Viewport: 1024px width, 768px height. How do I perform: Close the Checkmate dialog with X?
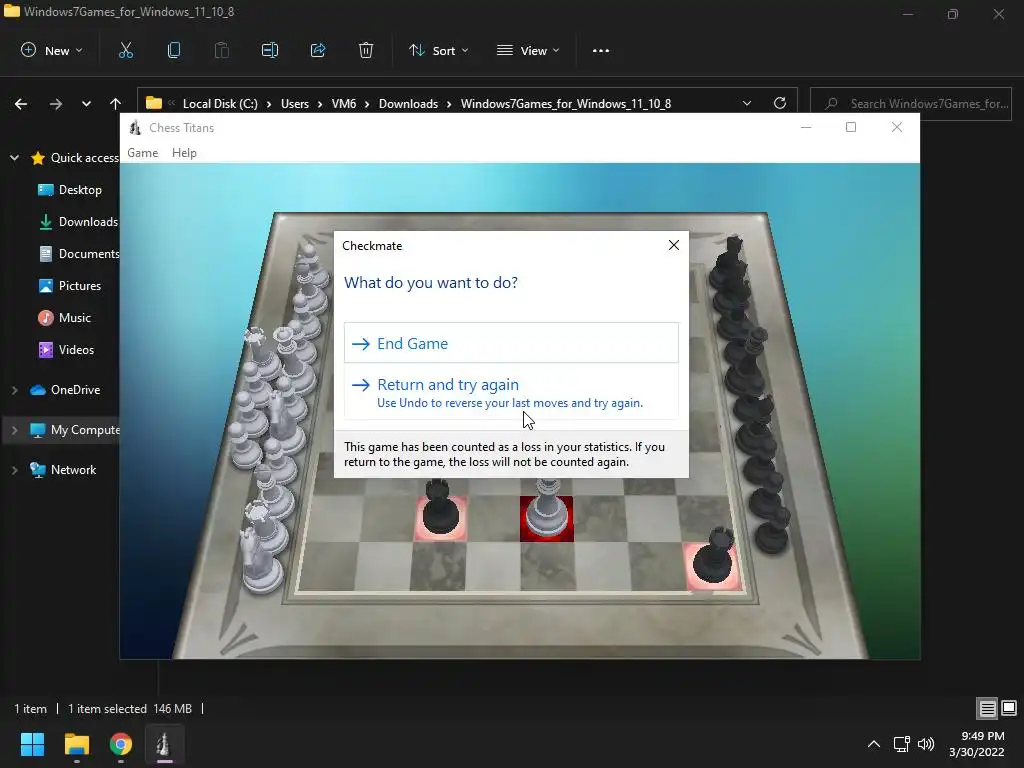tap(674, 245)
